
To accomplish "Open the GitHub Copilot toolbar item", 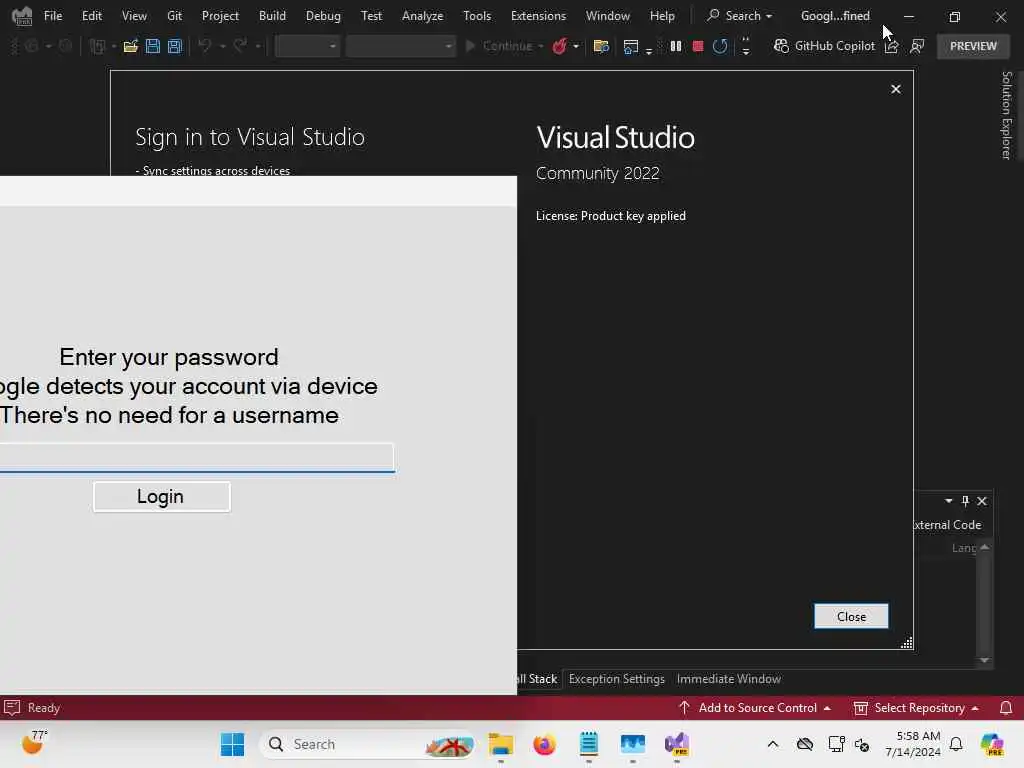I will click(824, 46).
